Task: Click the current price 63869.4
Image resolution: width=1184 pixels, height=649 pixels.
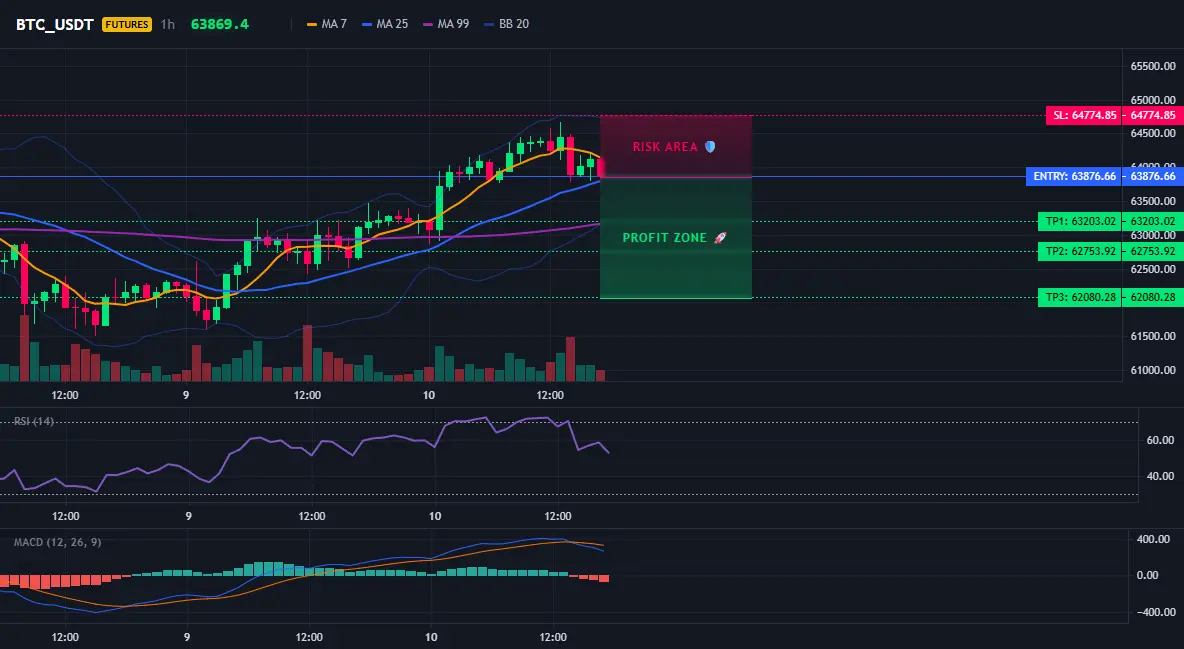Action: pyautogui.click(x=220, y=24)
